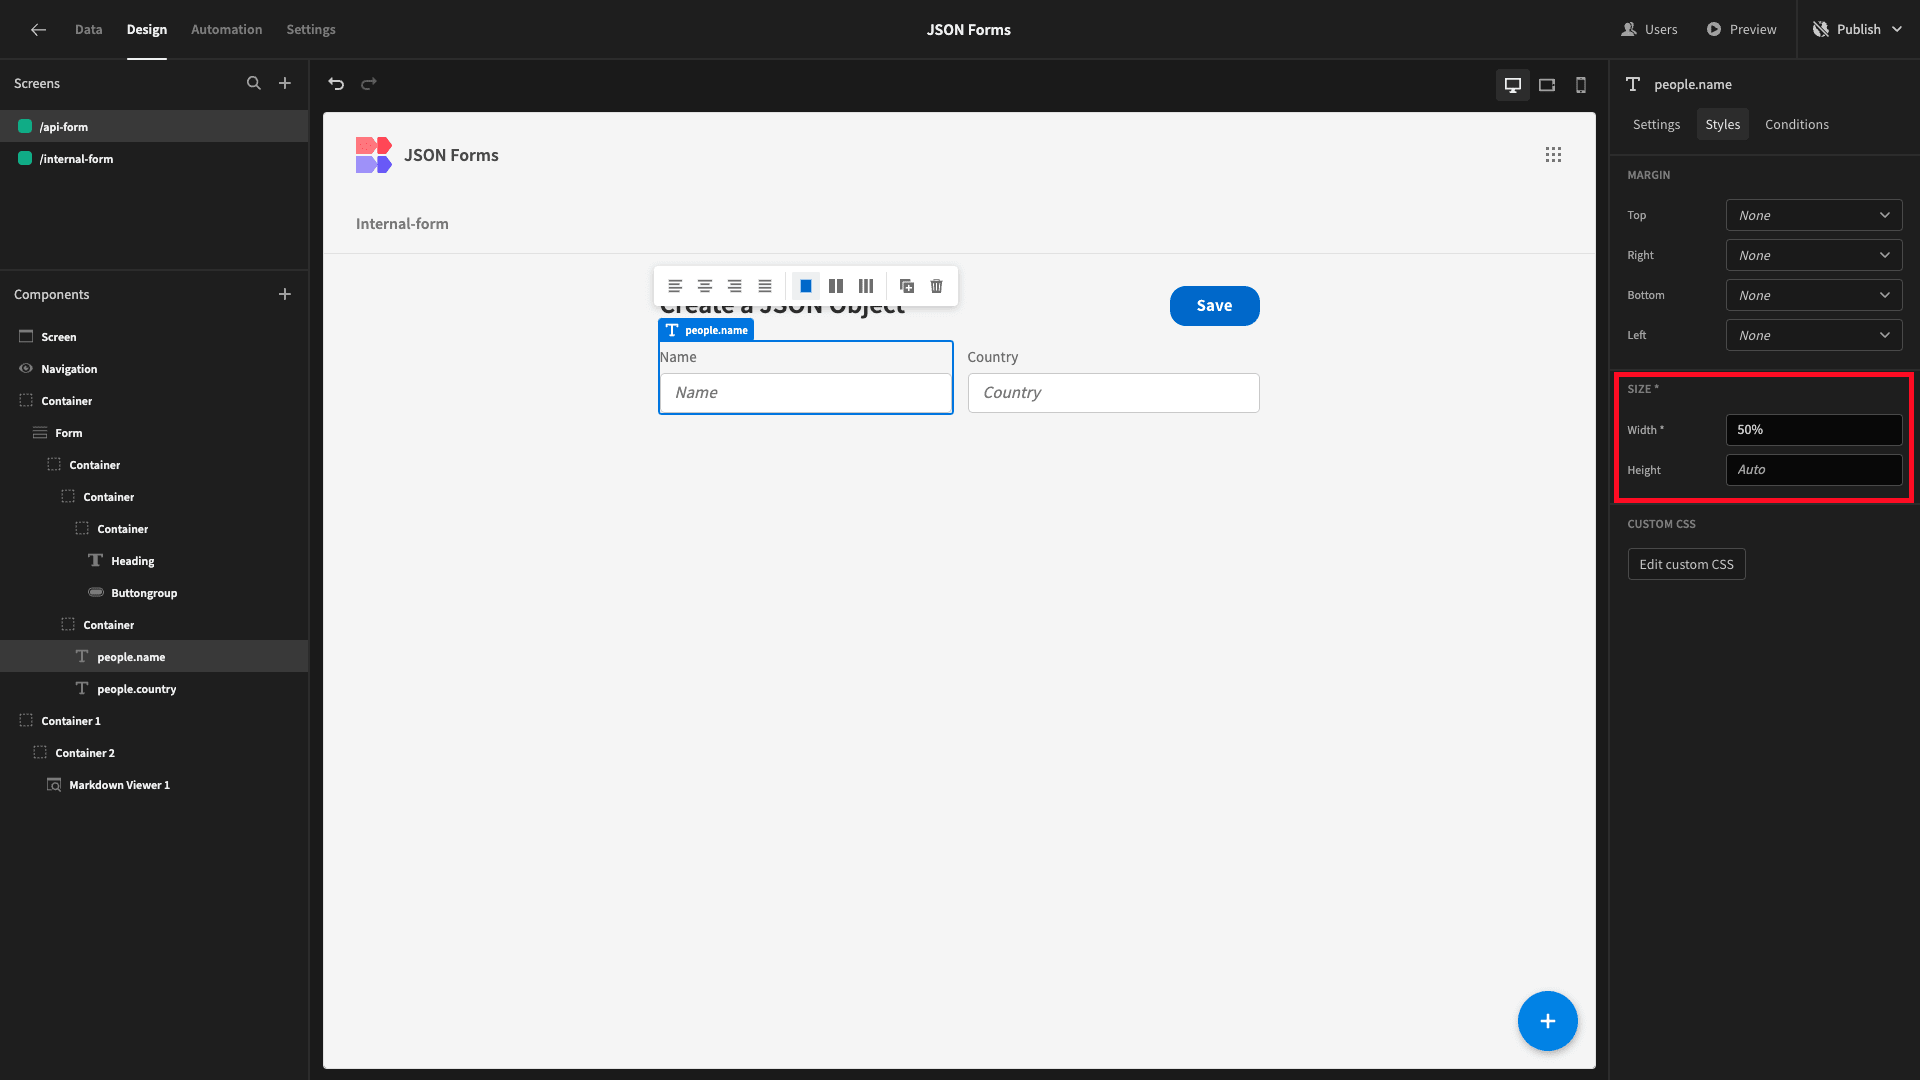This screenshot has width=1920, height=1080.
Task: Click add new screen plus icon
Action: 285,83
